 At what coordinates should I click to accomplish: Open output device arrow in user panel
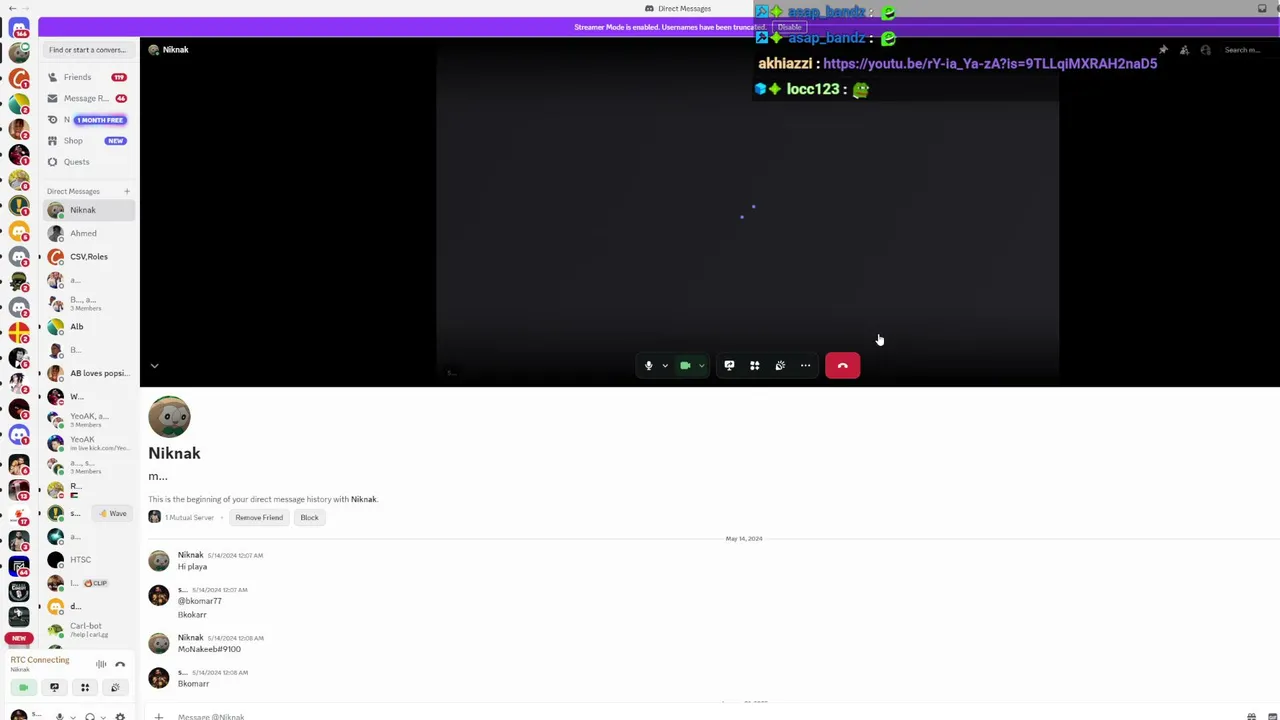point(103,717)
